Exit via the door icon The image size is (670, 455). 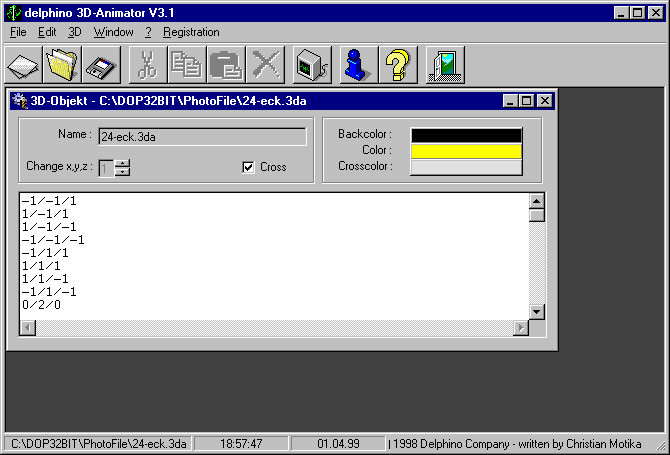[445, 65]
